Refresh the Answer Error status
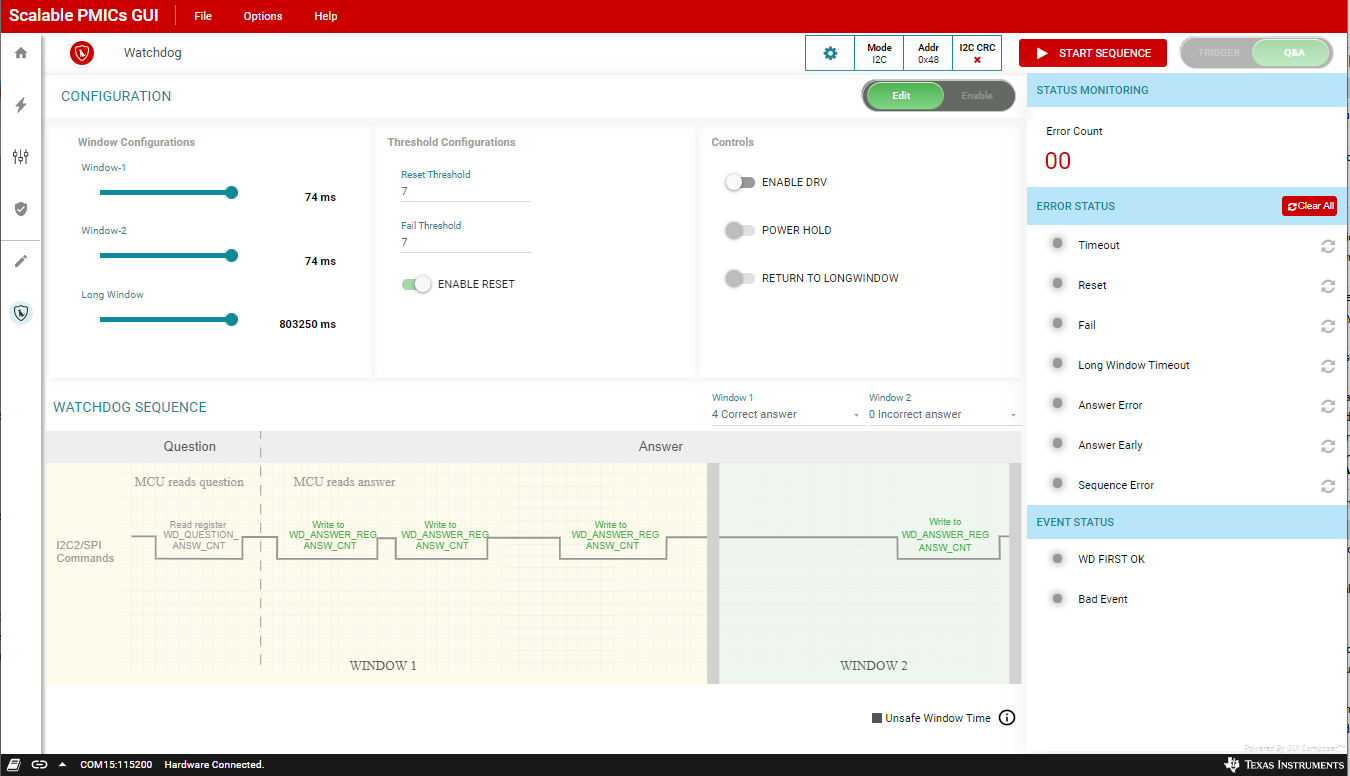Image resolution: width=1350 pixels, height=776 pixels. tap(1328, 406)
